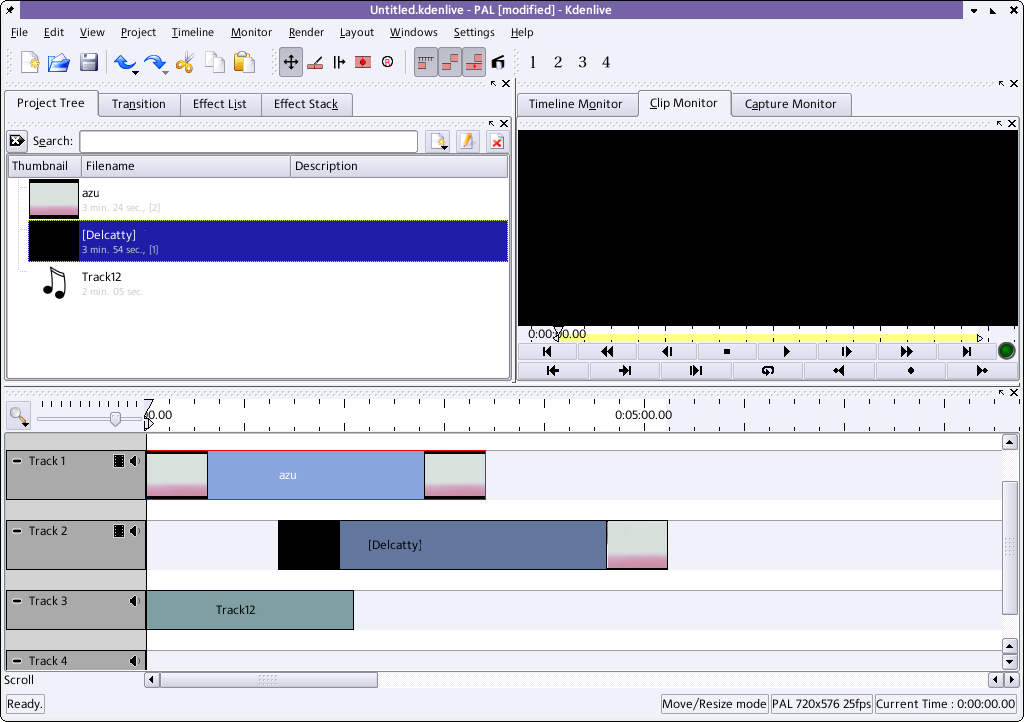Toggle video visibility on Track 2
The image size is (1024, 722).
click(119, 531)
